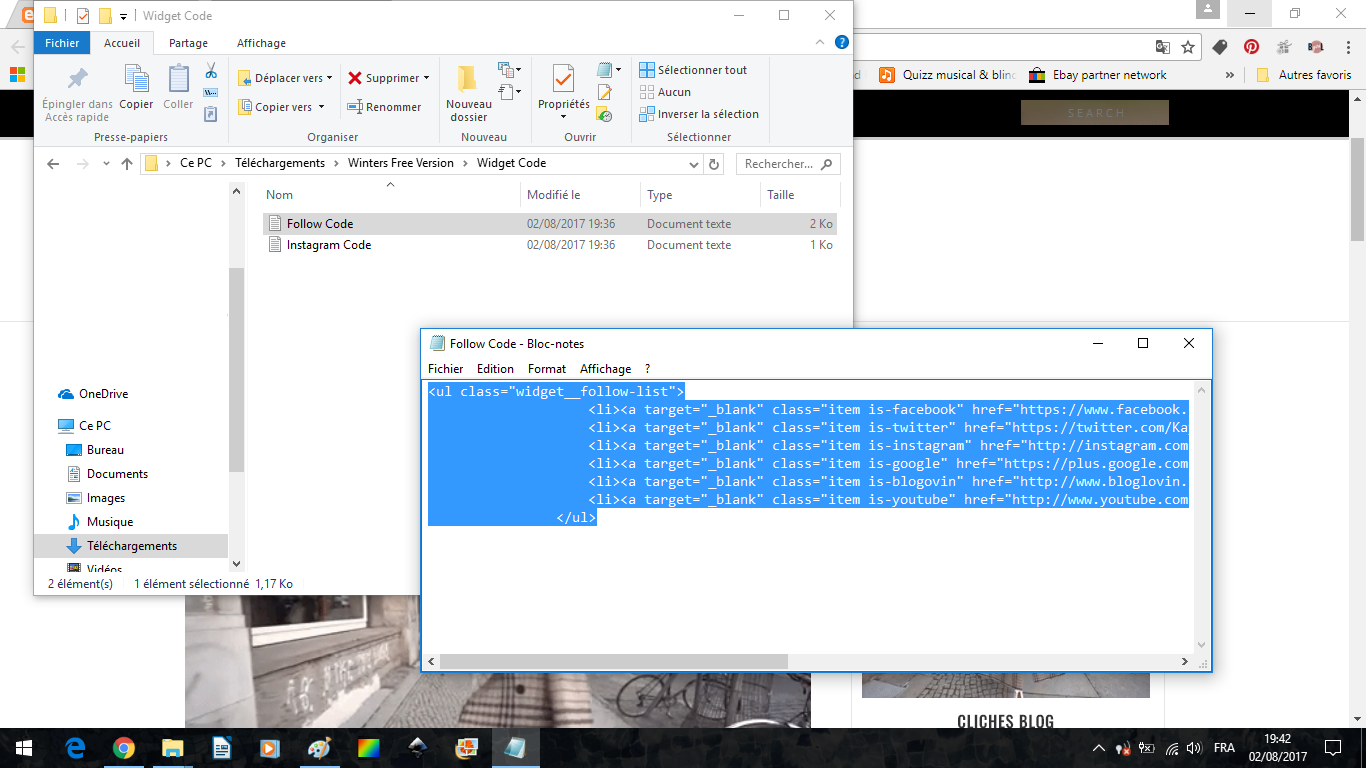Click the Rechercher search field
Image resolution: width=1366 pixels, height=768 pixels.
pos(780,164)
